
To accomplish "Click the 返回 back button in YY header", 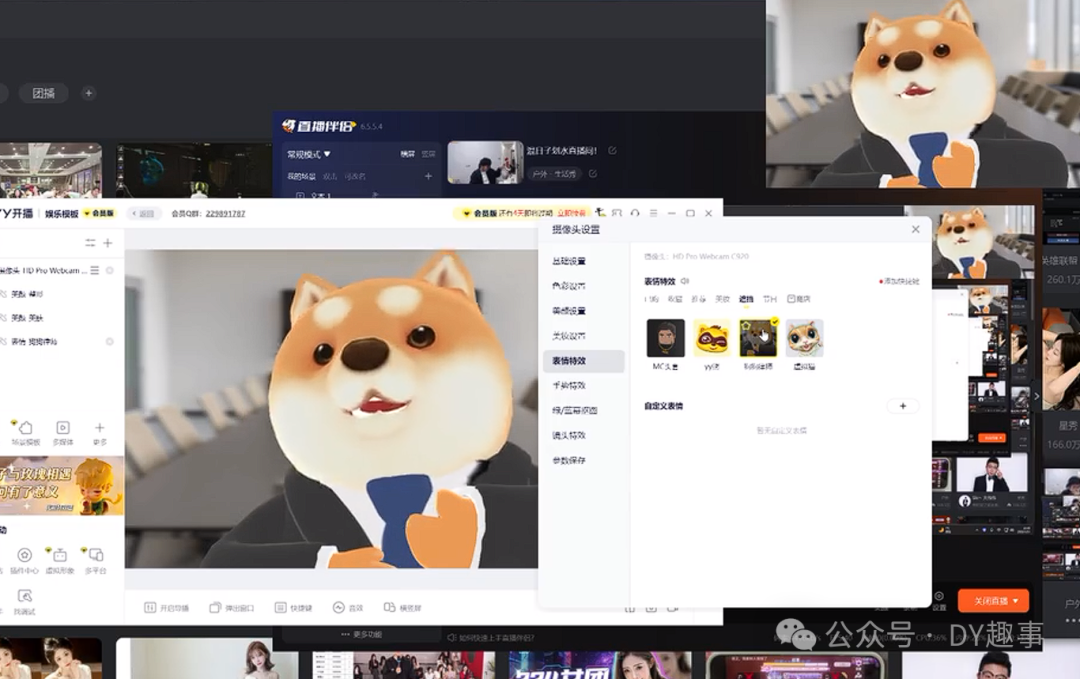I will tap(143, 213).
